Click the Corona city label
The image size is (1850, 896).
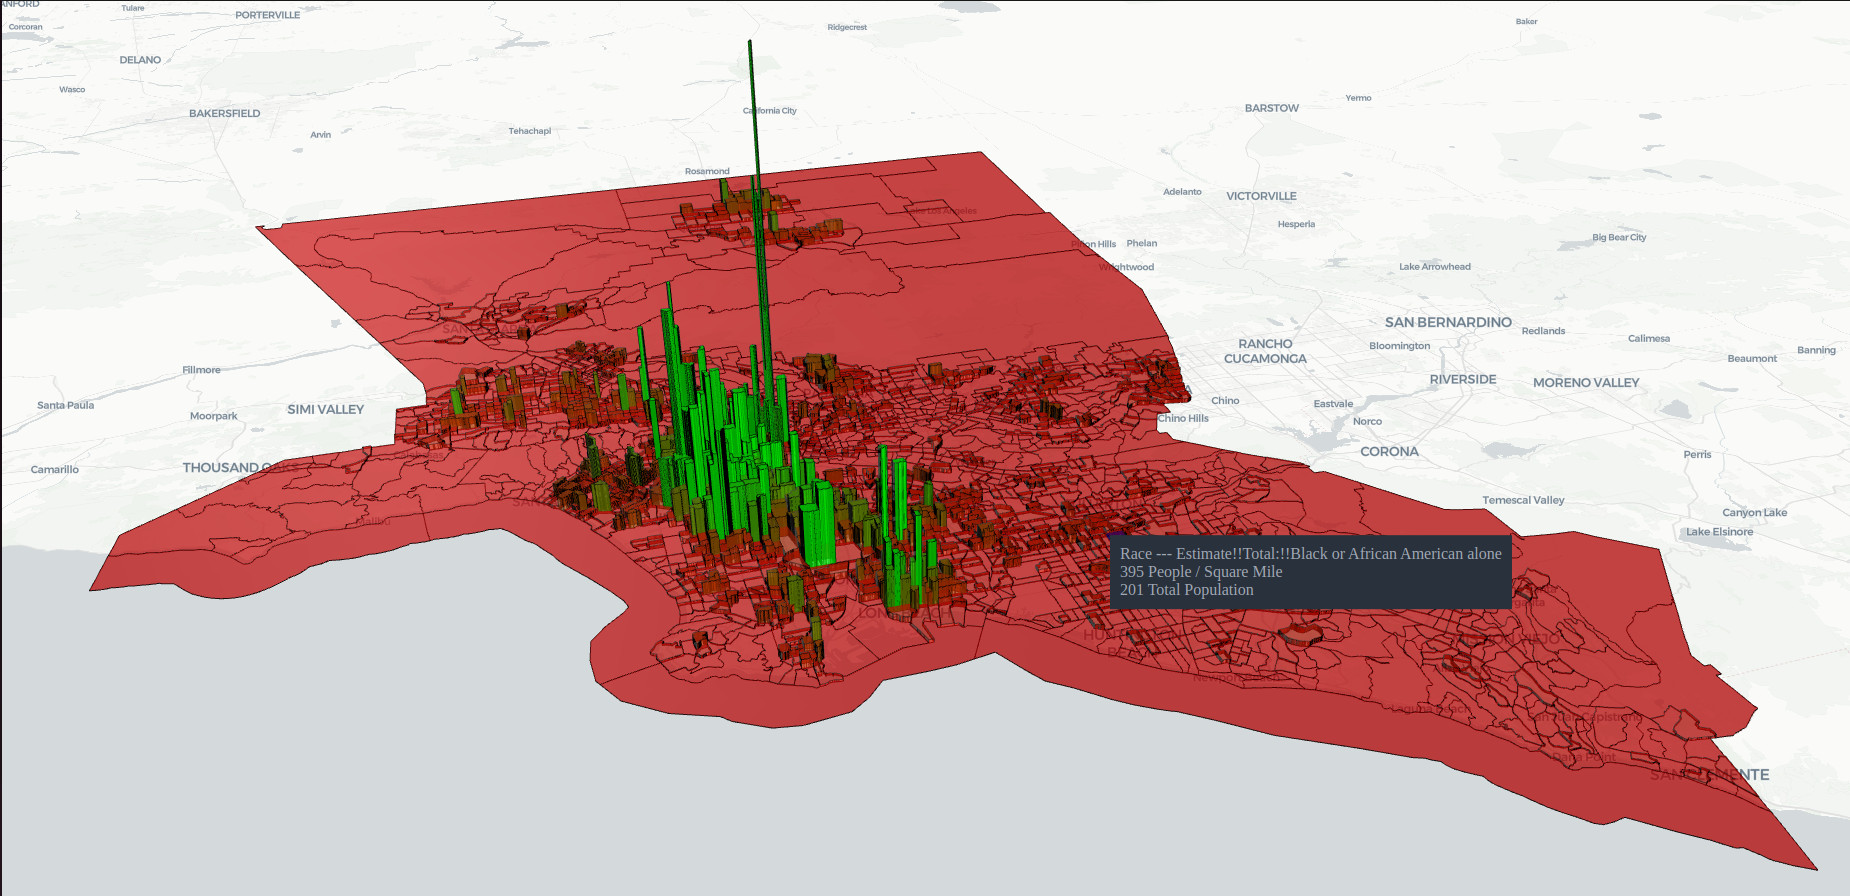(1389, 452)
